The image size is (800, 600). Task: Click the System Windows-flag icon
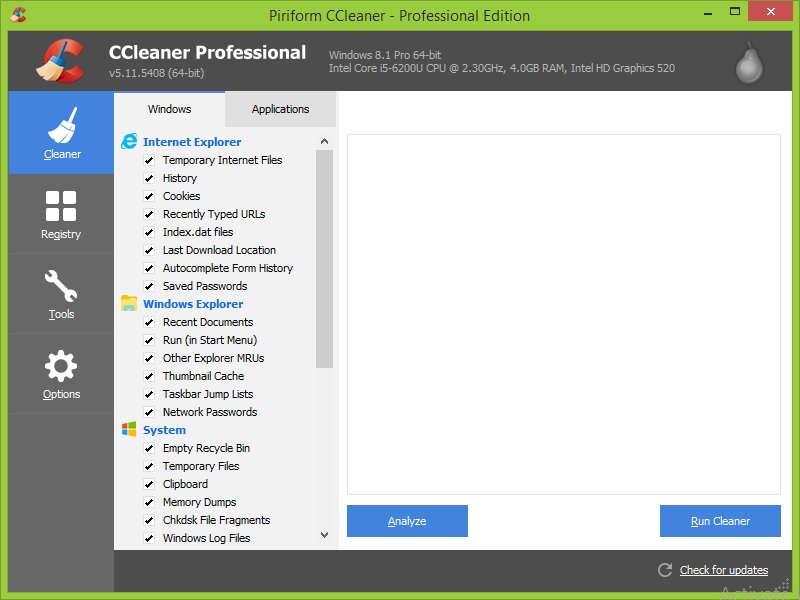pos(129,429)
